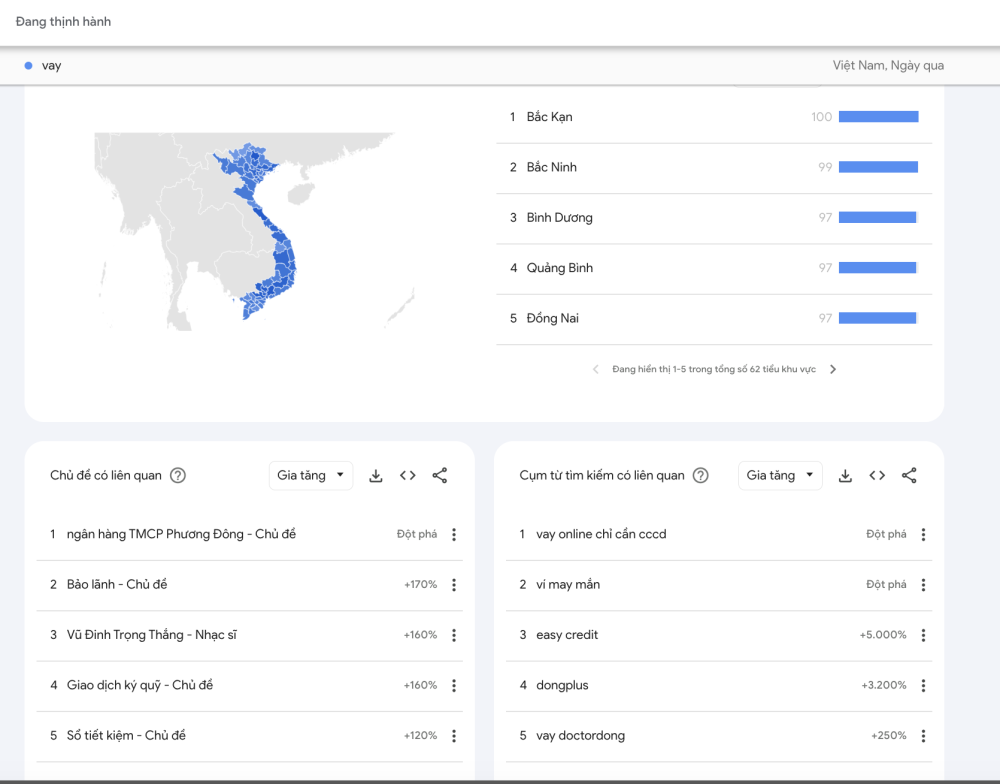Download related topics data as CSV

point(376,476)
